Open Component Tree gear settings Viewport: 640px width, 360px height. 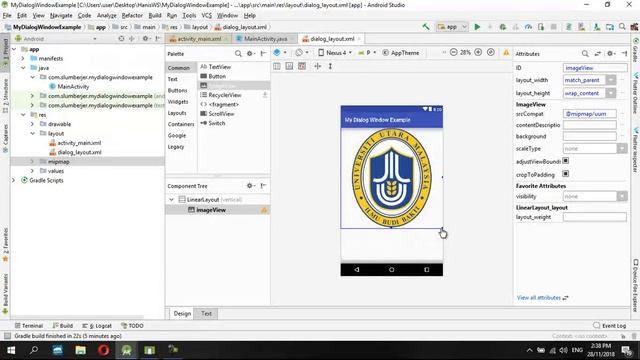pyautogui.click(x=250, y=186)
